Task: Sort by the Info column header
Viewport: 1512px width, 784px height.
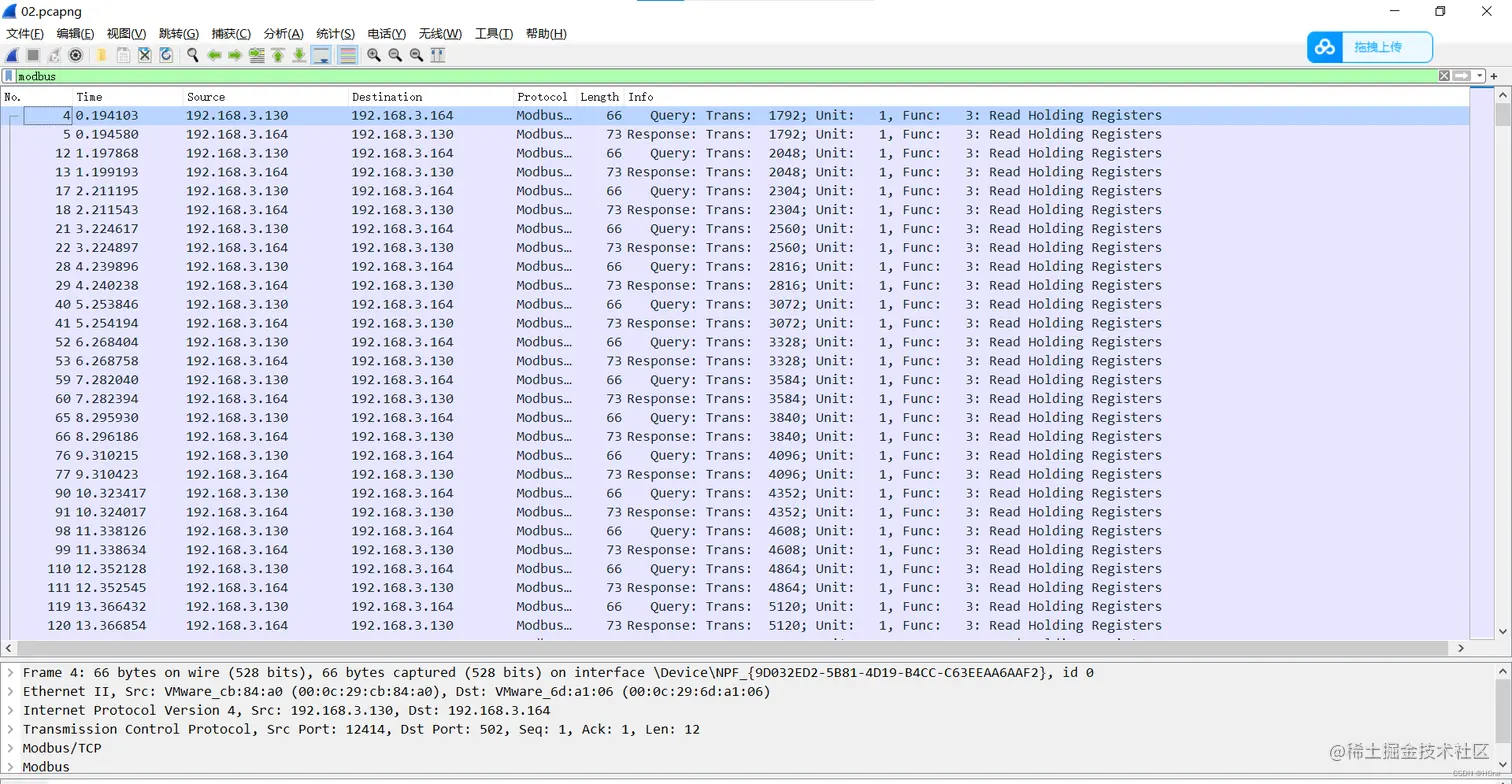Action: tap(1047, 97)
